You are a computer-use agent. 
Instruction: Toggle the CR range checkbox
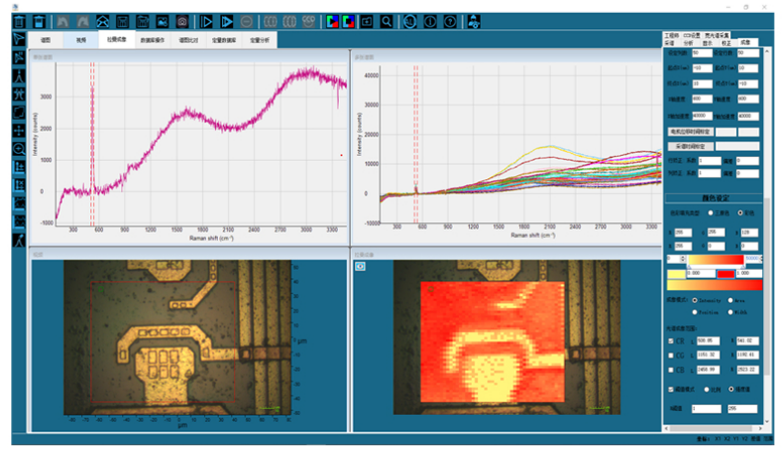(671, 340)
